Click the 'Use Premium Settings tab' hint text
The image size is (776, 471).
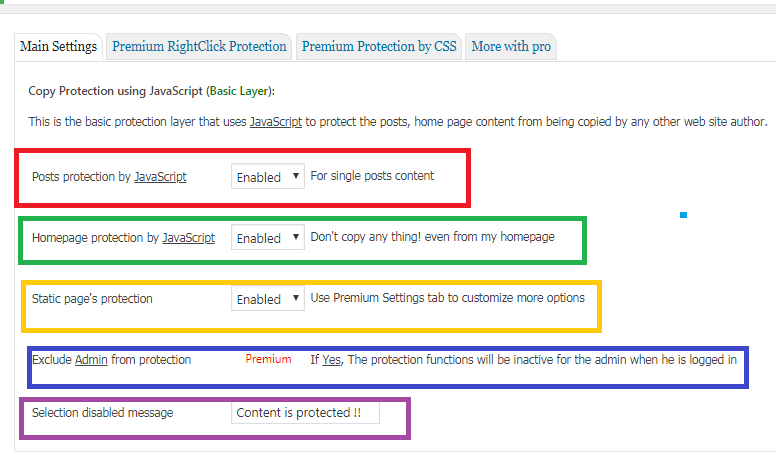pos(447,298)
